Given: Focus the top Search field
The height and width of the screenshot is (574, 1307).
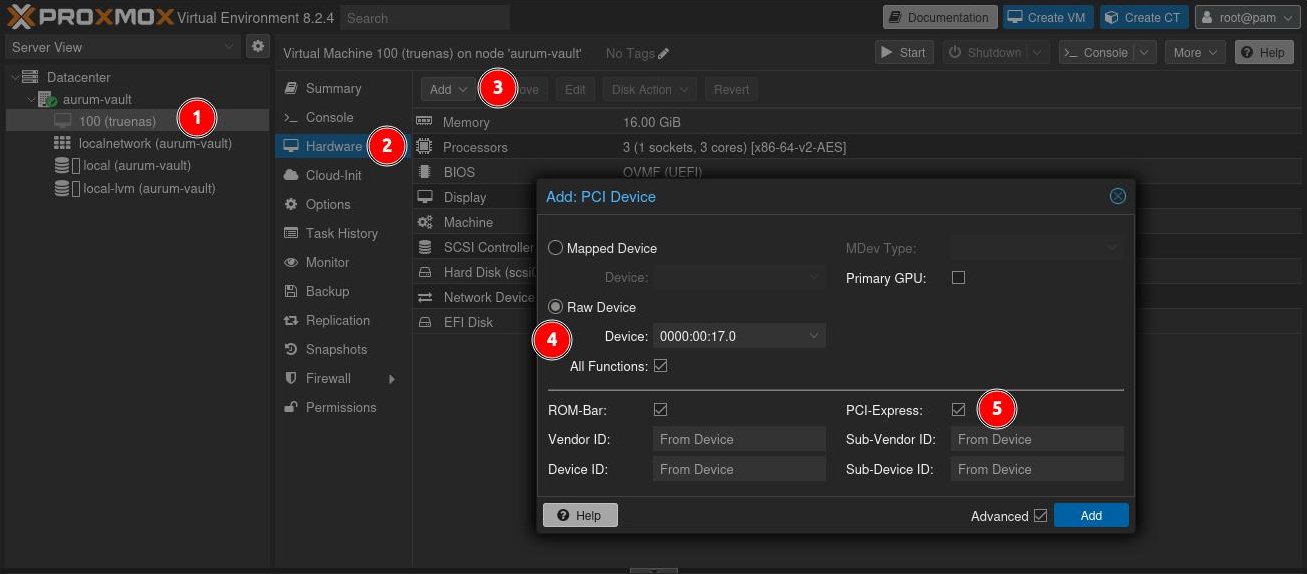Looking at the screenshot, I should pyautogui.click(x=425, y=17).
